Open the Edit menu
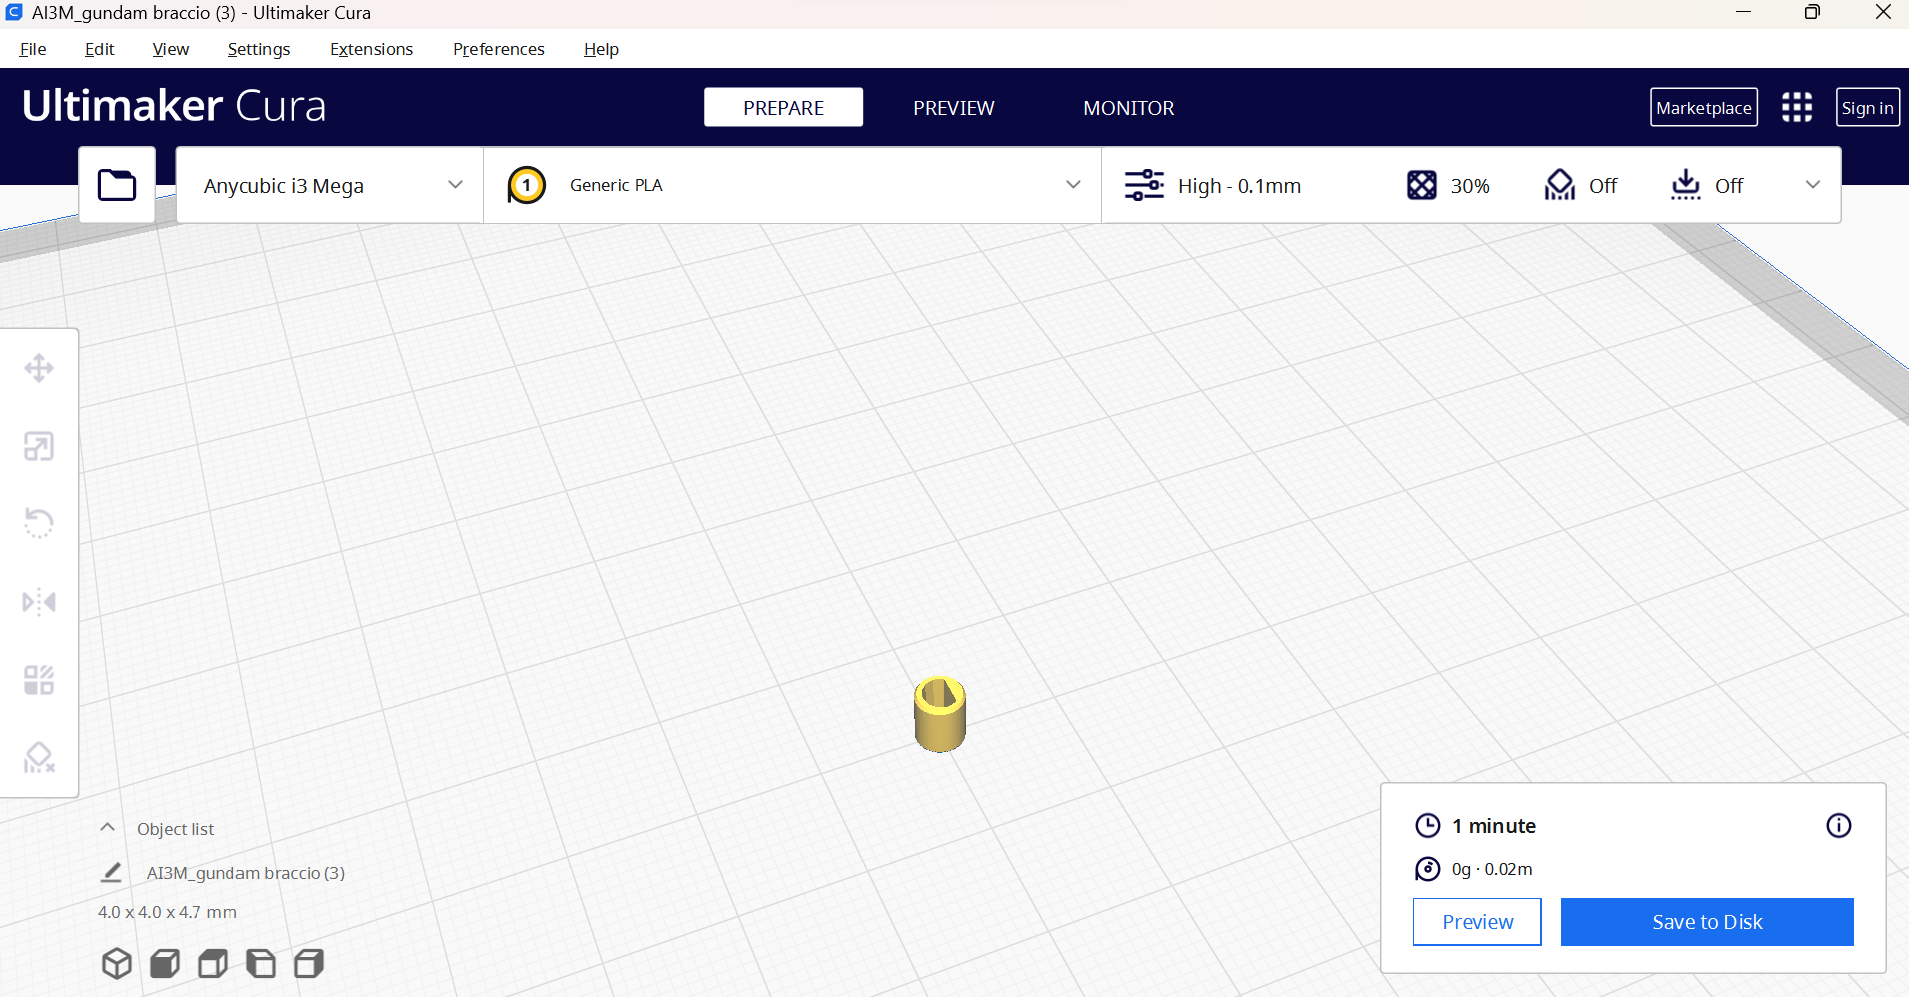This screenshot has width=1909, height=997. (x=99, y=49)
